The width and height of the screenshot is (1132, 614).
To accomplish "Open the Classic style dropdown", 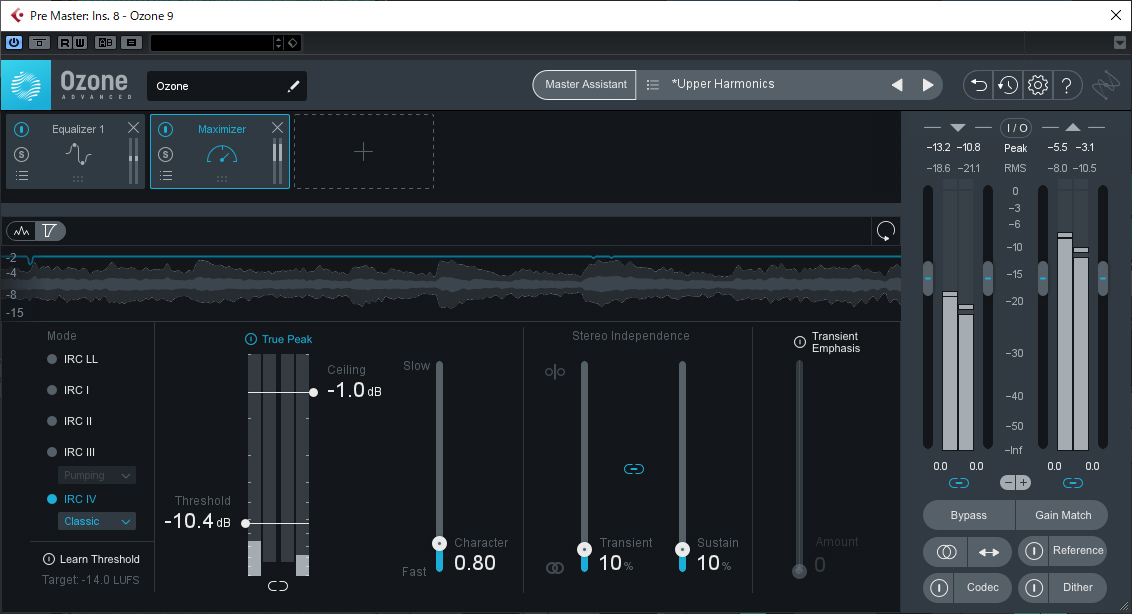I will click(97, 522).
